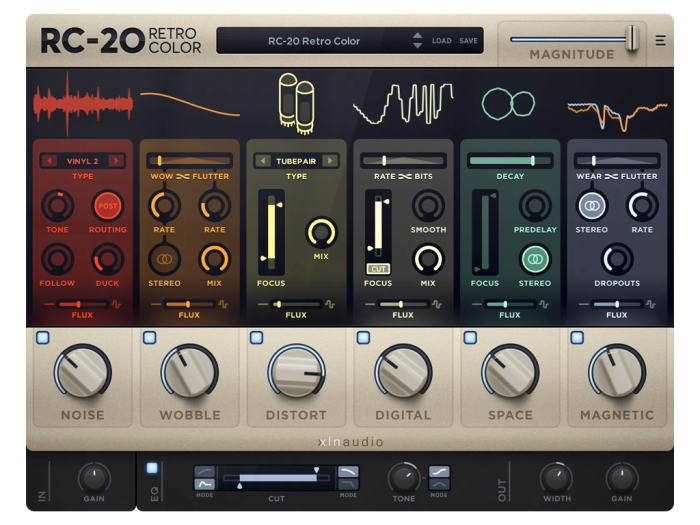Screen dimensions: 700x525
Task: Click the Wow/Flutter balance slider
Action: click(189, 161)
